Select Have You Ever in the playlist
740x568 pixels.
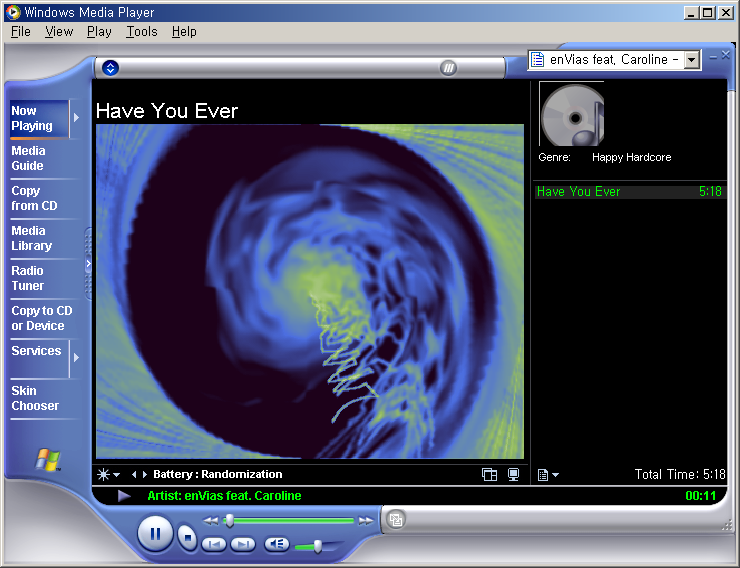630,192
